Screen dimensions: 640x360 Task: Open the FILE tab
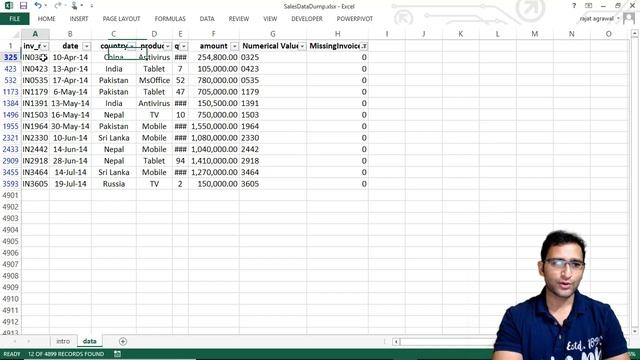pos(15,19)
